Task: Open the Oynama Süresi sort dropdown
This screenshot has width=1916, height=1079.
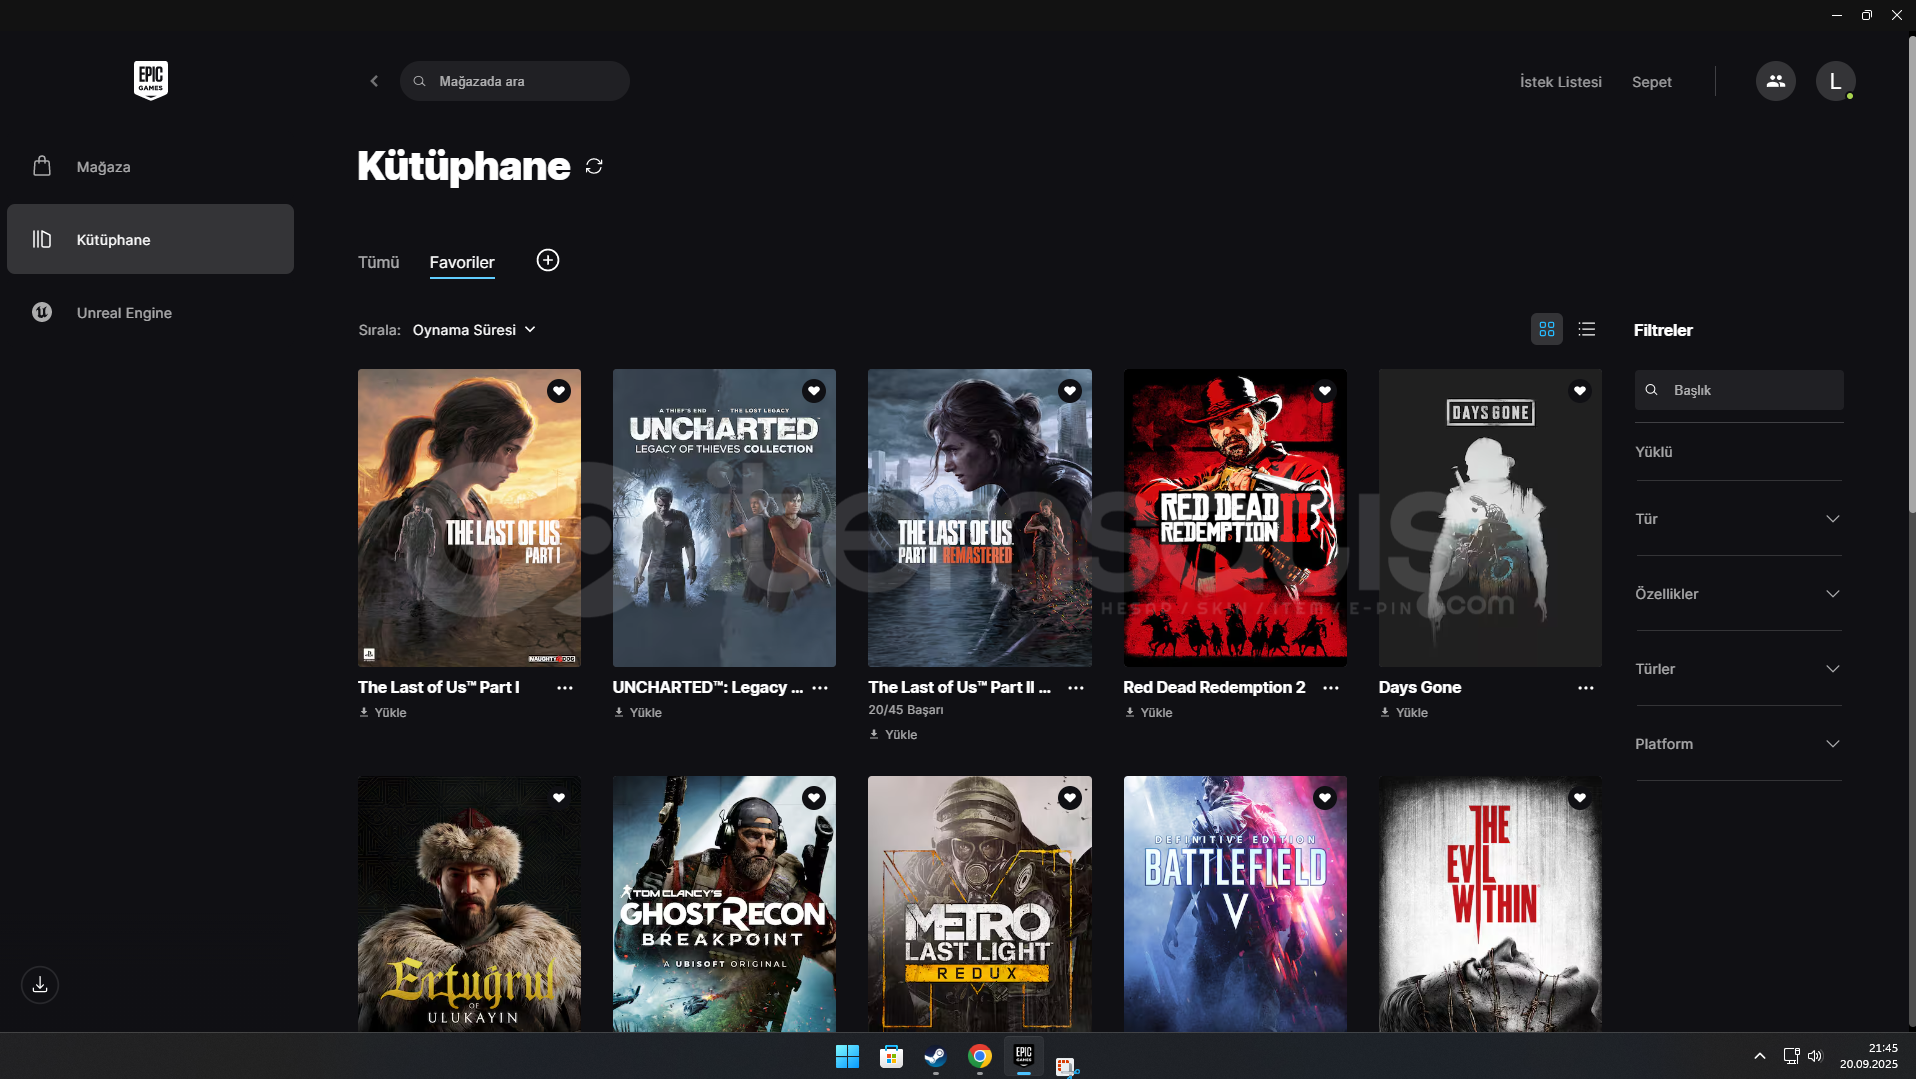Action: [x=474, y=330]
